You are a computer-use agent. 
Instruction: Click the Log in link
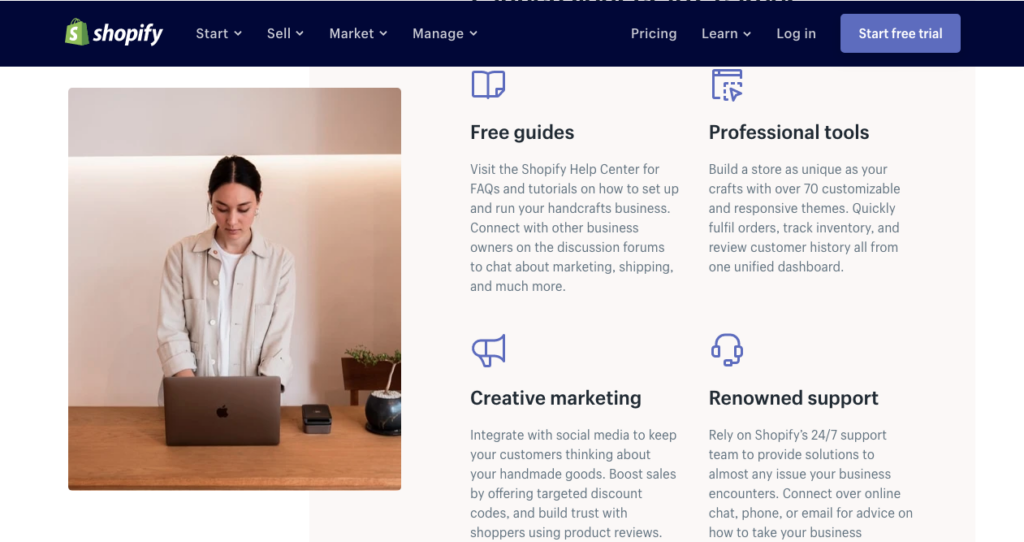coord(796,33)
